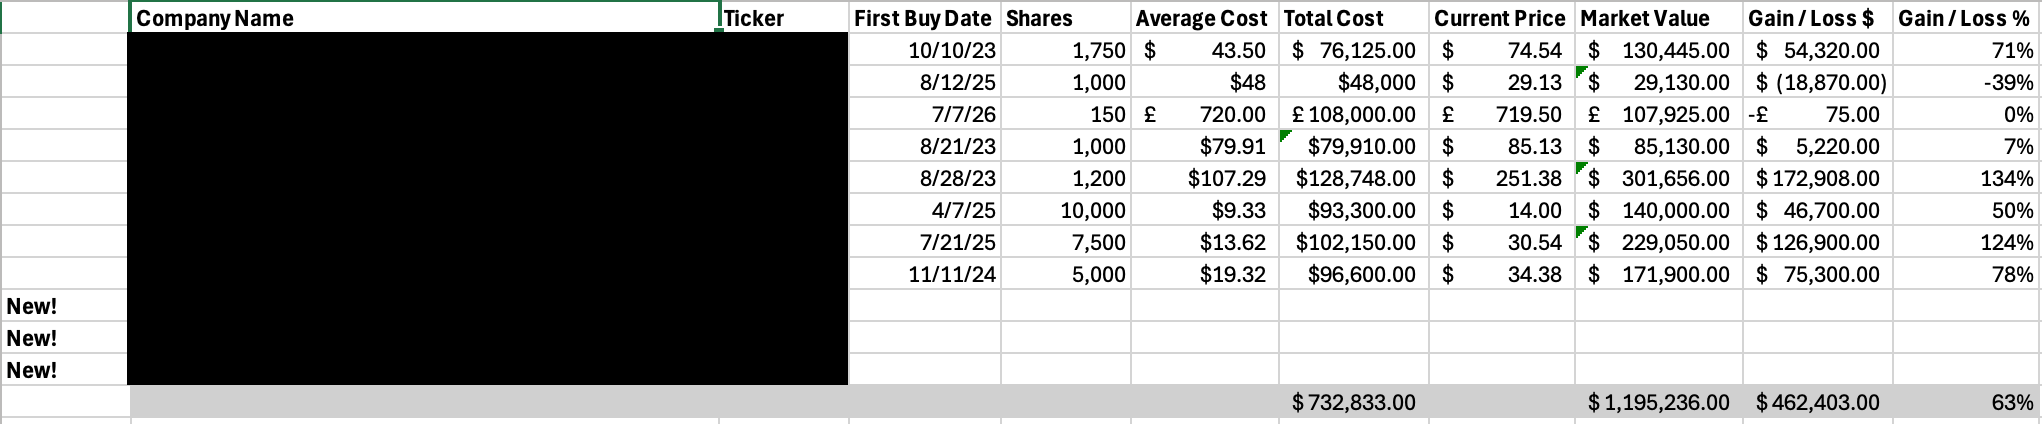Click the £108,000.00 total cost cell
This screenshot has height=424, width=2042.
tap(1354, 114)
